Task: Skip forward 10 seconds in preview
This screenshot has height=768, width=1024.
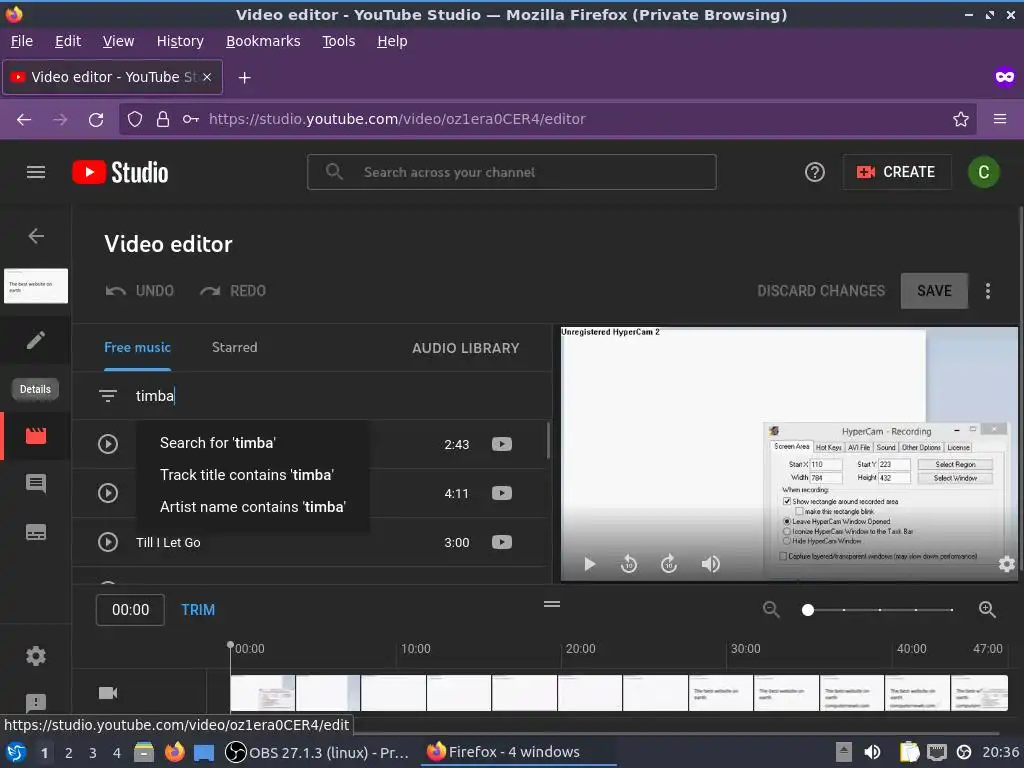Action: pos(669,564)
